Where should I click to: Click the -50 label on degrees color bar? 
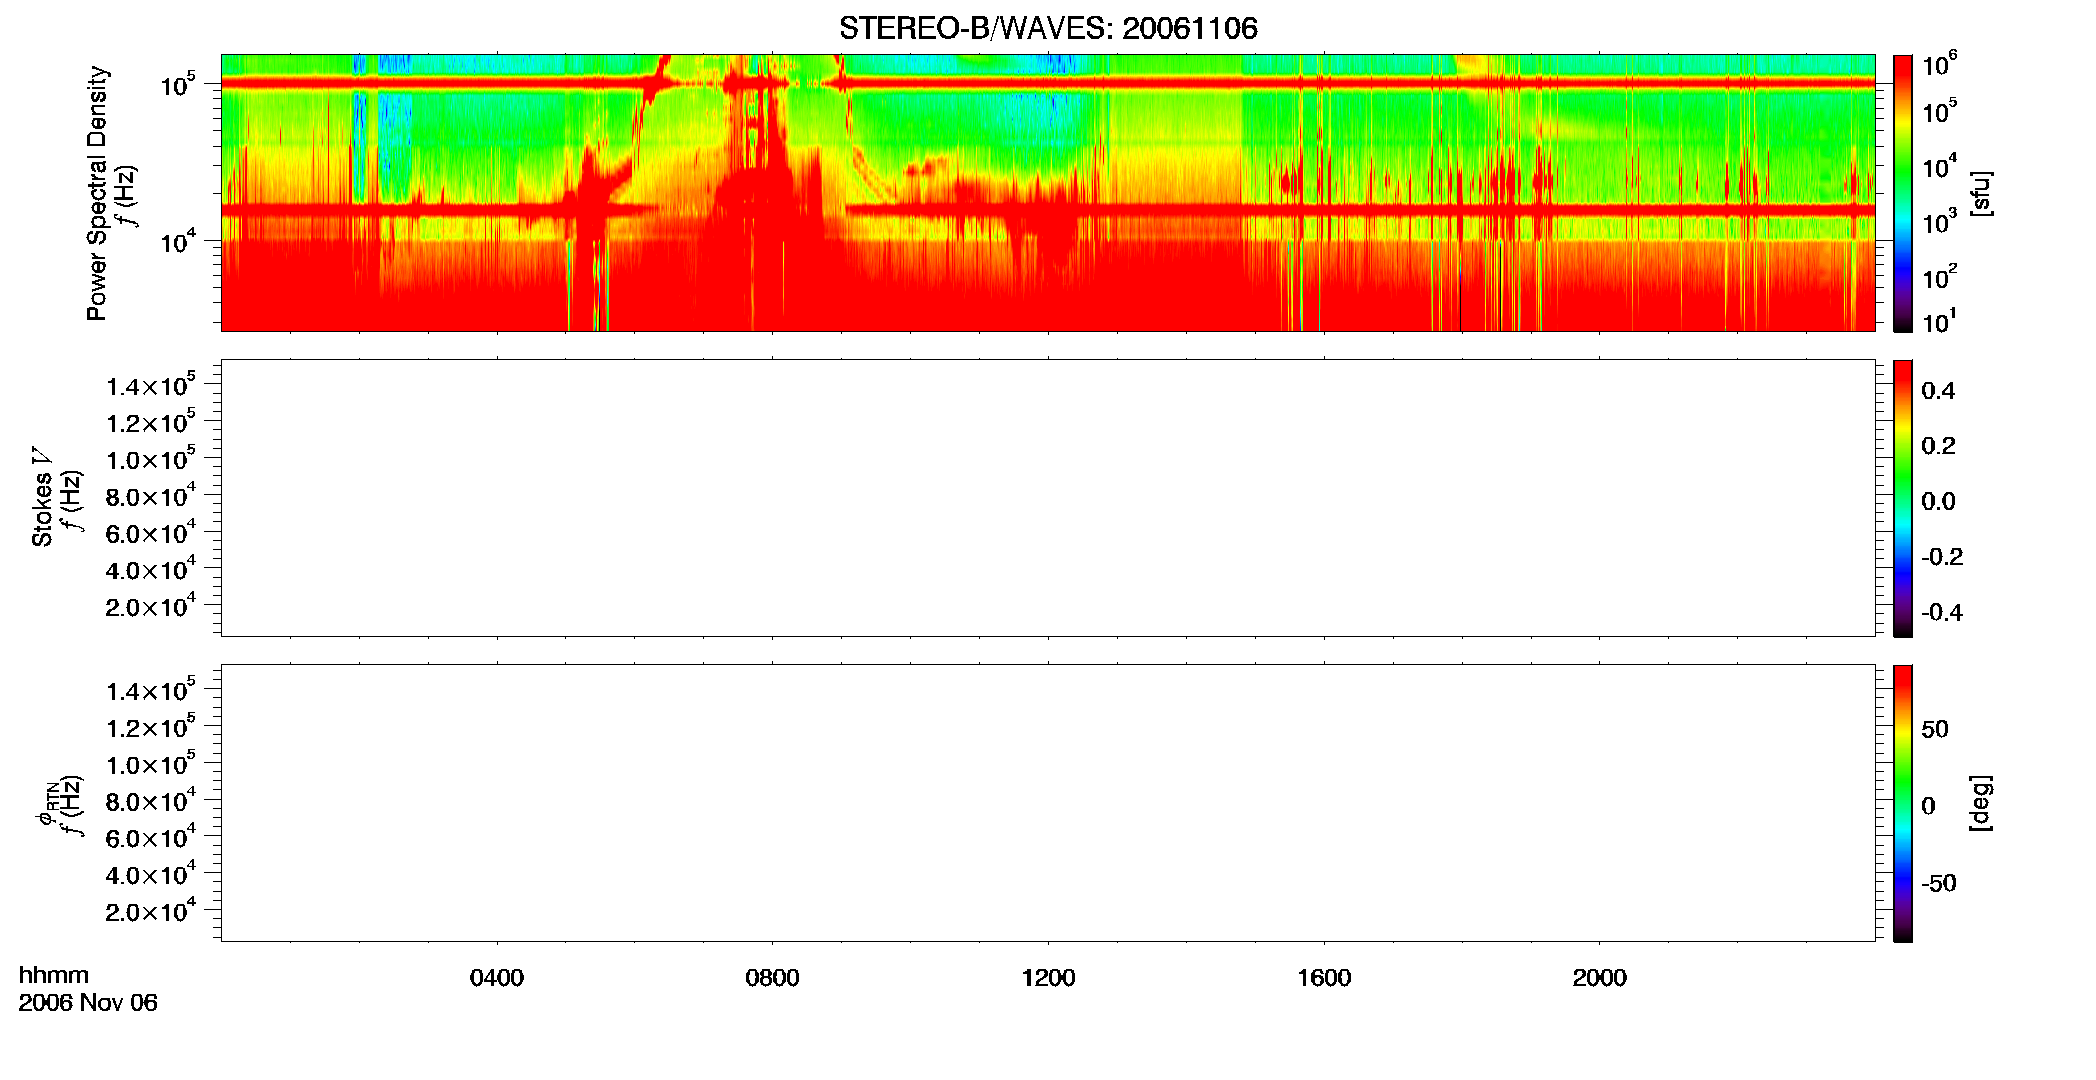[x=1939, y=884]
